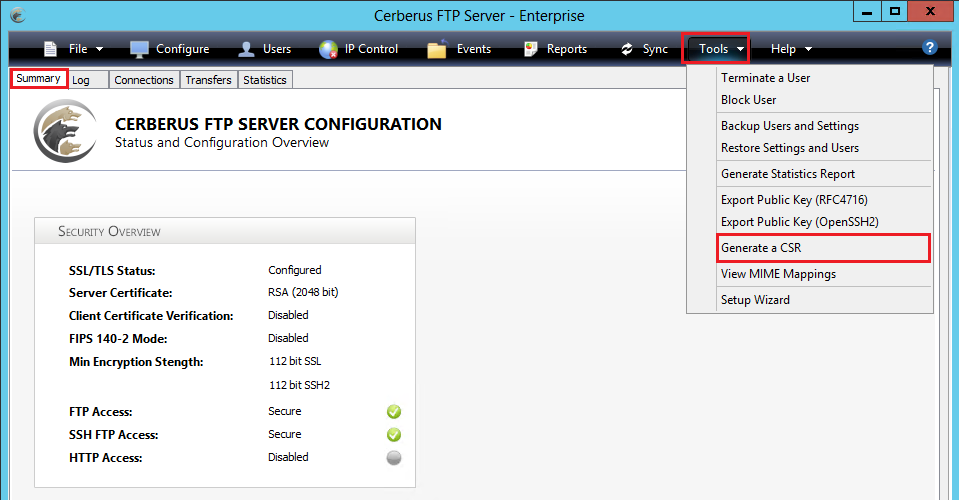
Task: Open the Connections tab
Action: (x=143, y=80)
